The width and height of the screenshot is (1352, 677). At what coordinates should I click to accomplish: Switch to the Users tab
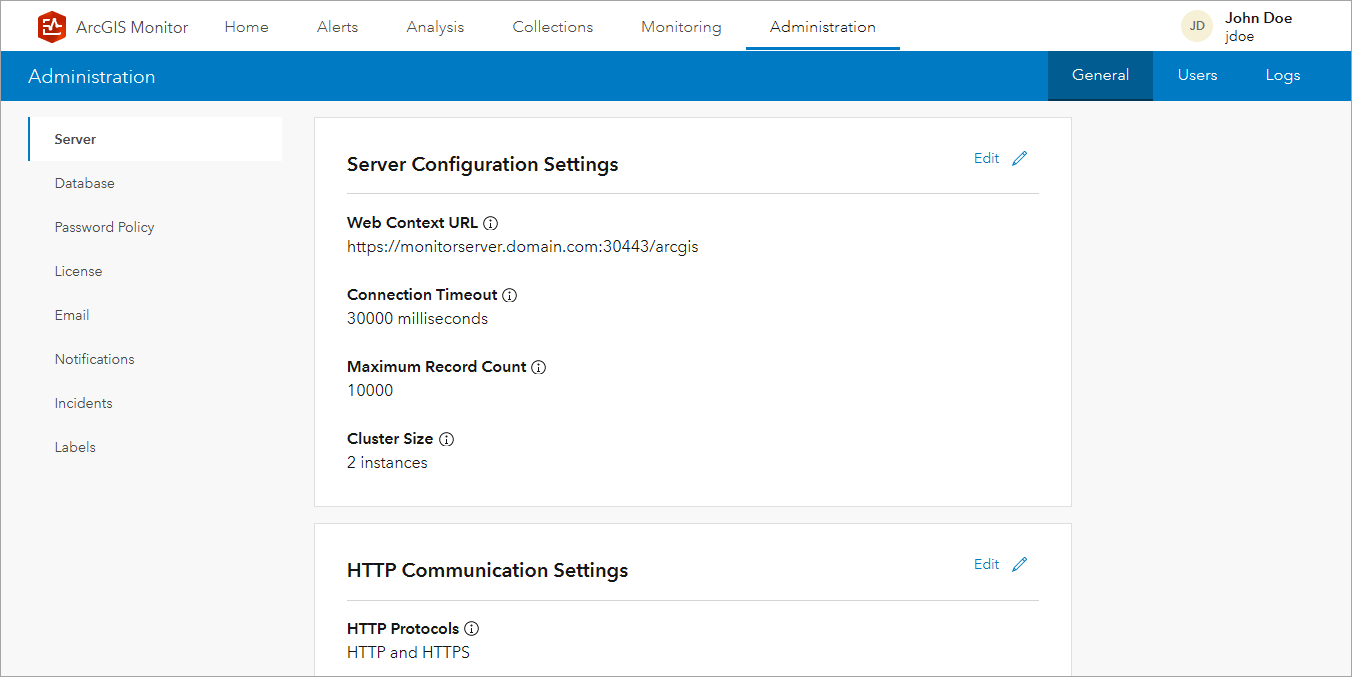pos(1197,75)
